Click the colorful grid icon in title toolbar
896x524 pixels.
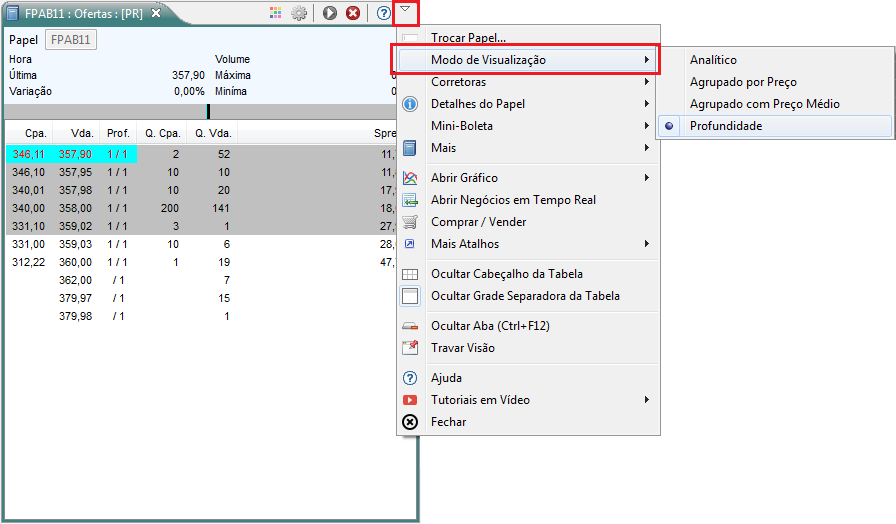pyautogui.click(x=275, y=13)
